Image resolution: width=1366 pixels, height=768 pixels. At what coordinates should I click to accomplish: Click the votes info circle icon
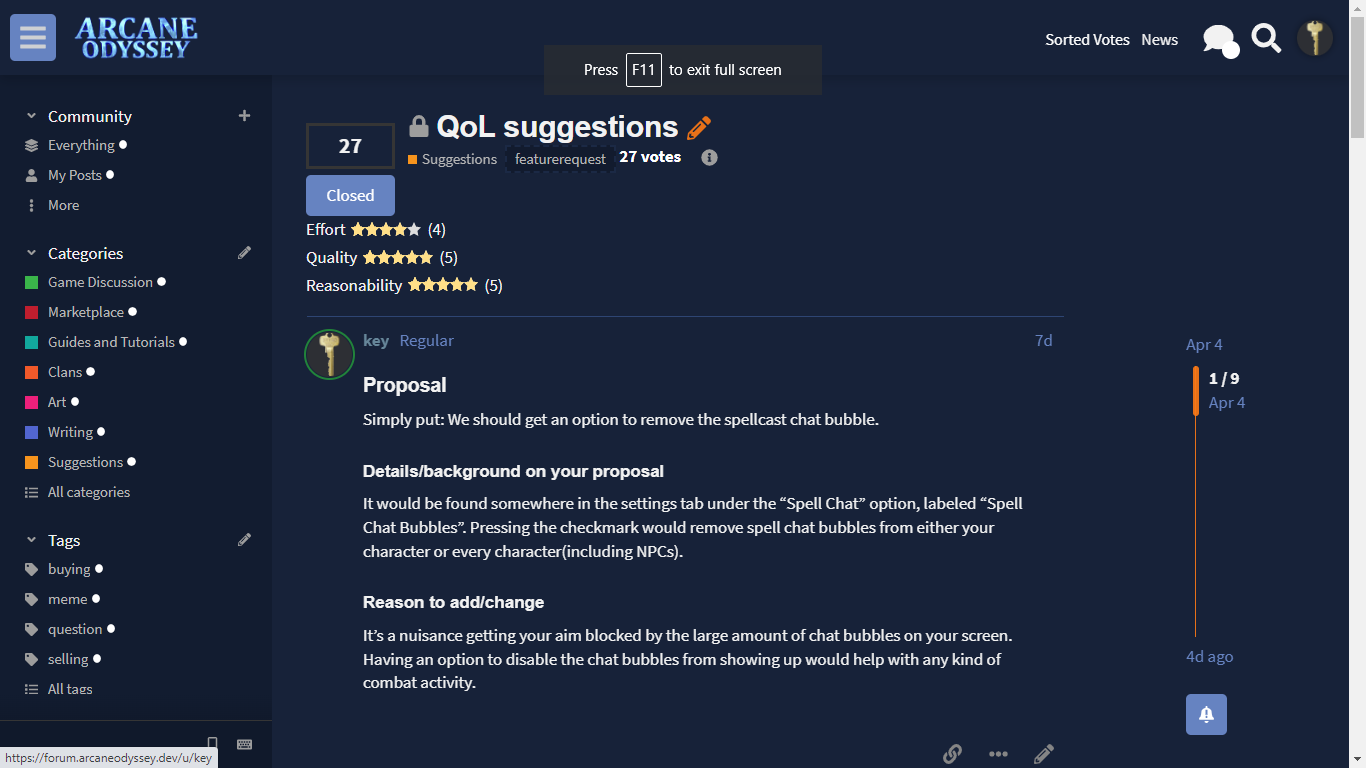pos(709,157)
